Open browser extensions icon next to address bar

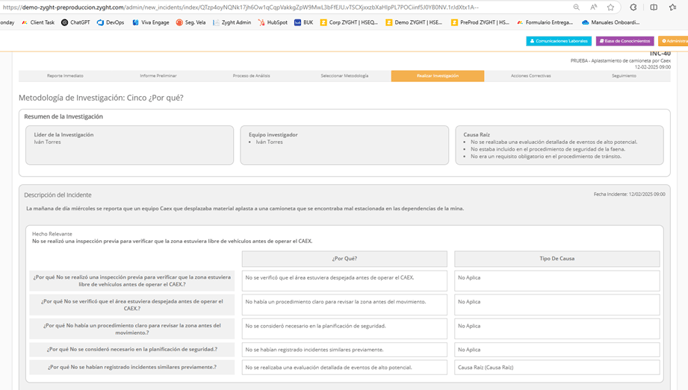[633, 7]
